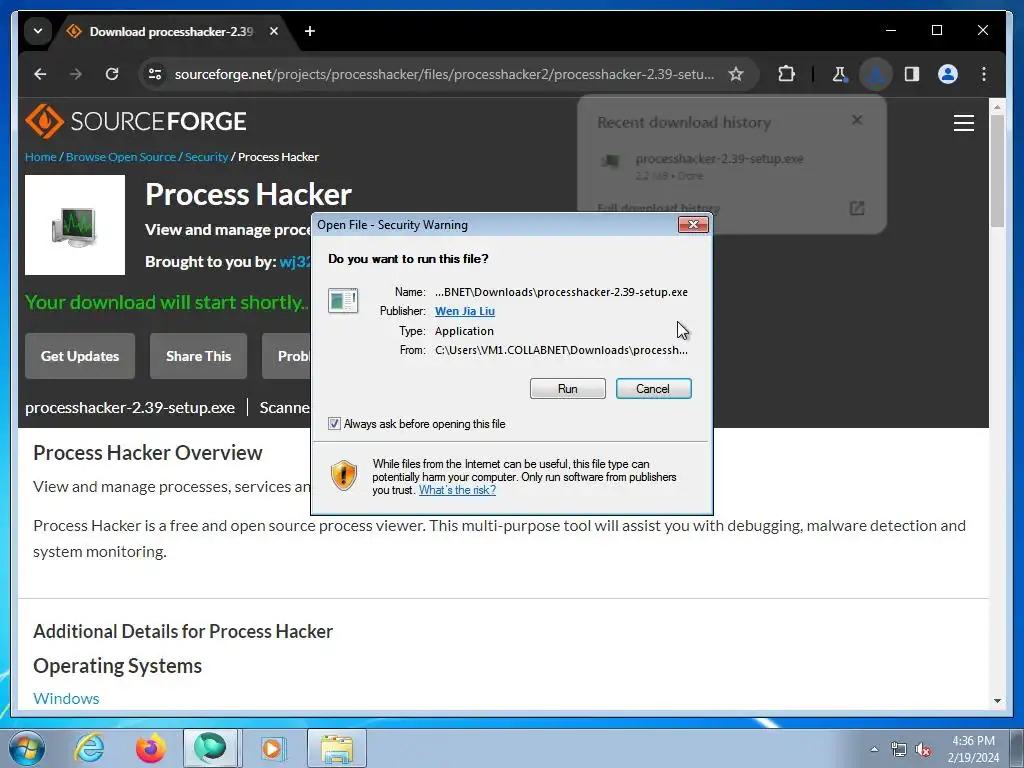Open a new browser tab
Screen dimensions: 1024x768
[x=310, y=31]
